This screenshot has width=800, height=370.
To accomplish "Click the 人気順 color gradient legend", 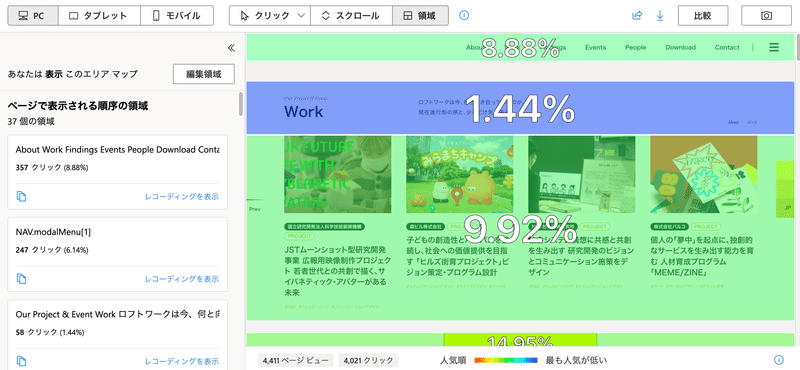I will click(x=506, y=360).
